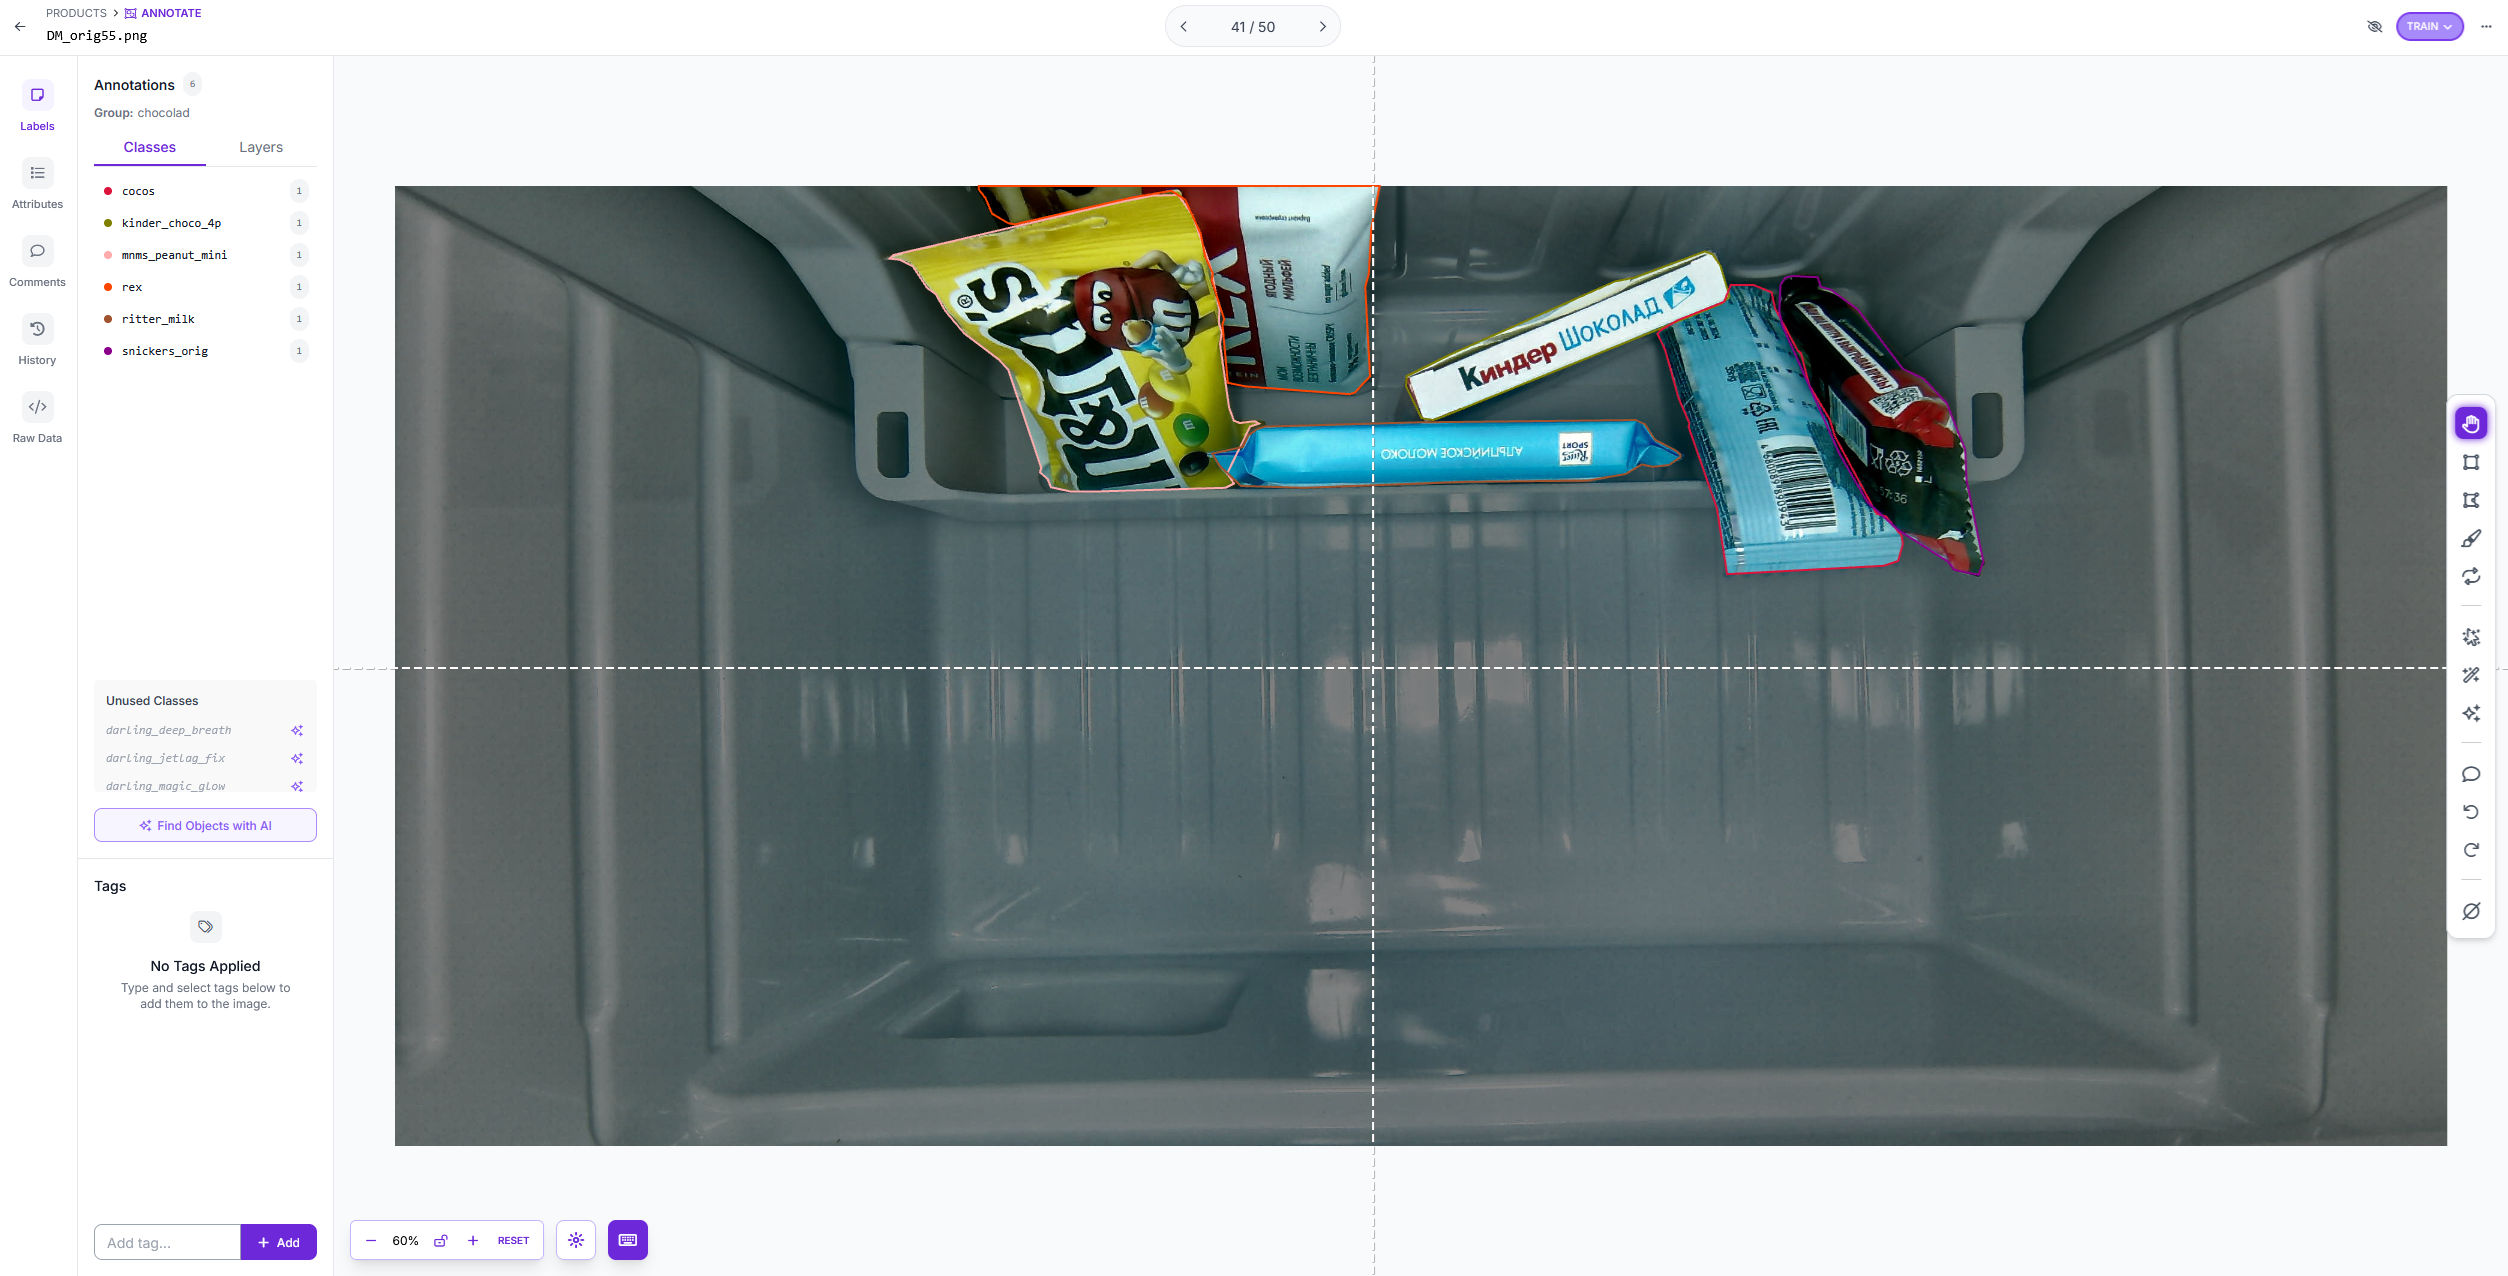The width and height of the screenshot is (2508, 1276).
Task: Go to the previous image
Action: point(1184,27)
